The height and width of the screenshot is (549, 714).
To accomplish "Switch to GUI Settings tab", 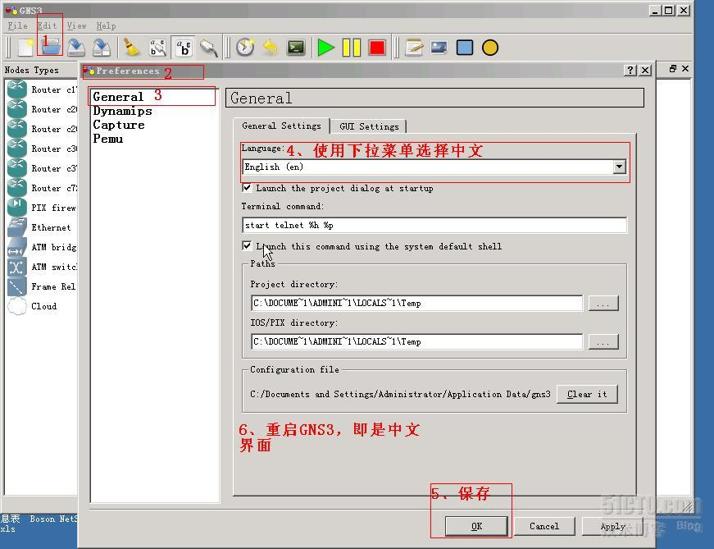I will pos(369,126).
